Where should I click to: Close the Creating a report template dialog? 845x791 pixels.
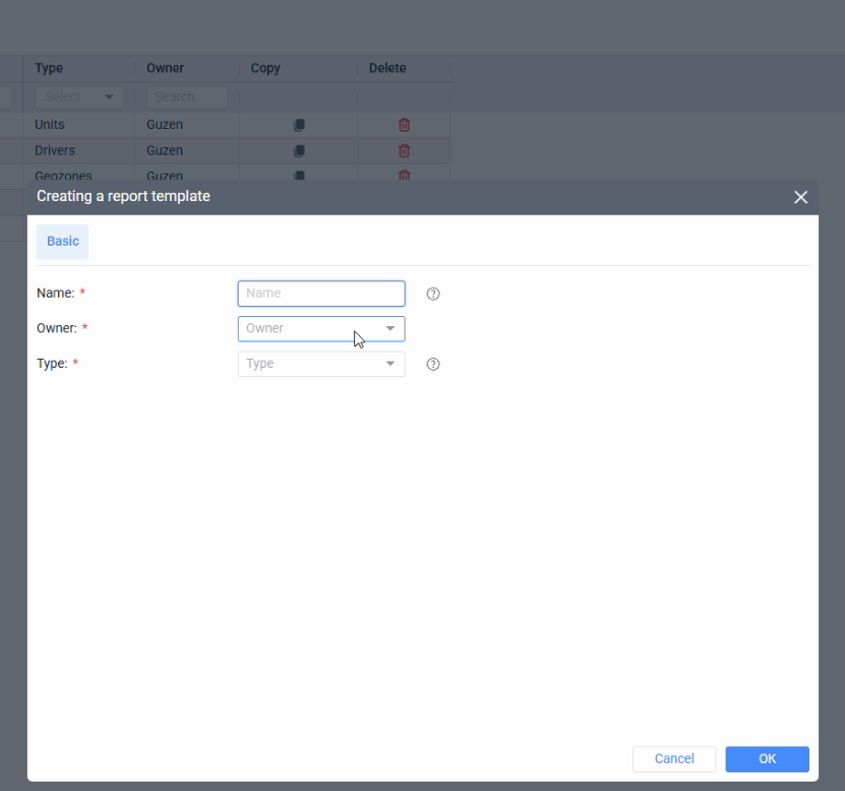tap(800, 197)
